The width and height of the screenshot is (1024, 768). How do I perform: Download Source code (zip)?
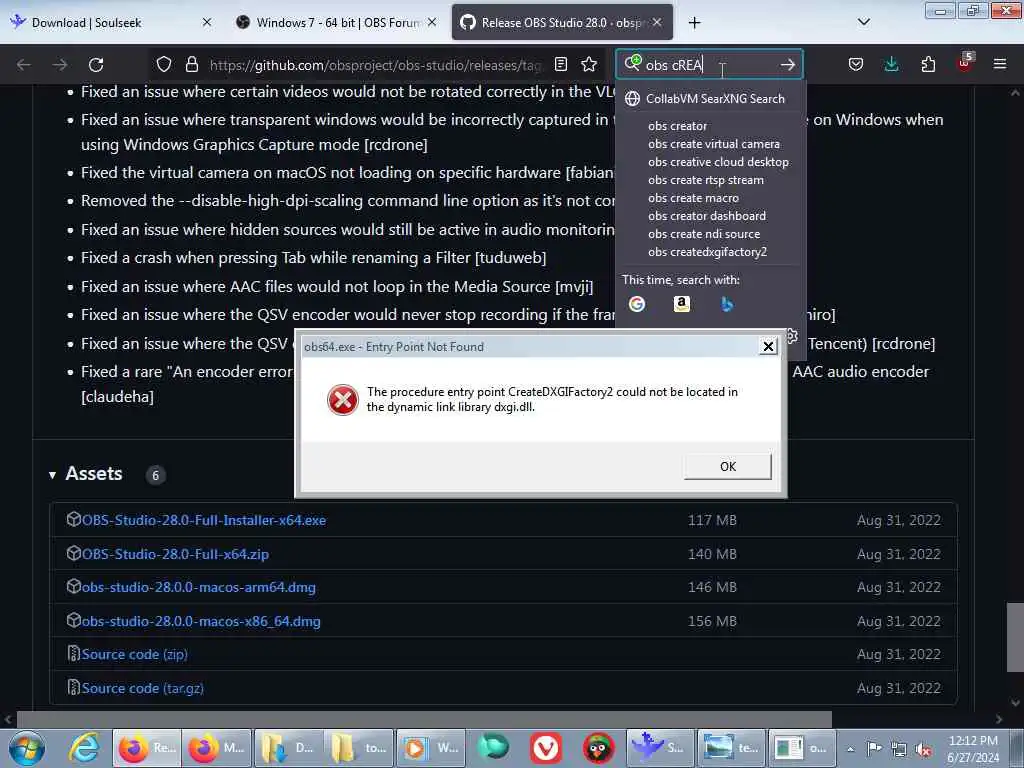coord(135,654)
